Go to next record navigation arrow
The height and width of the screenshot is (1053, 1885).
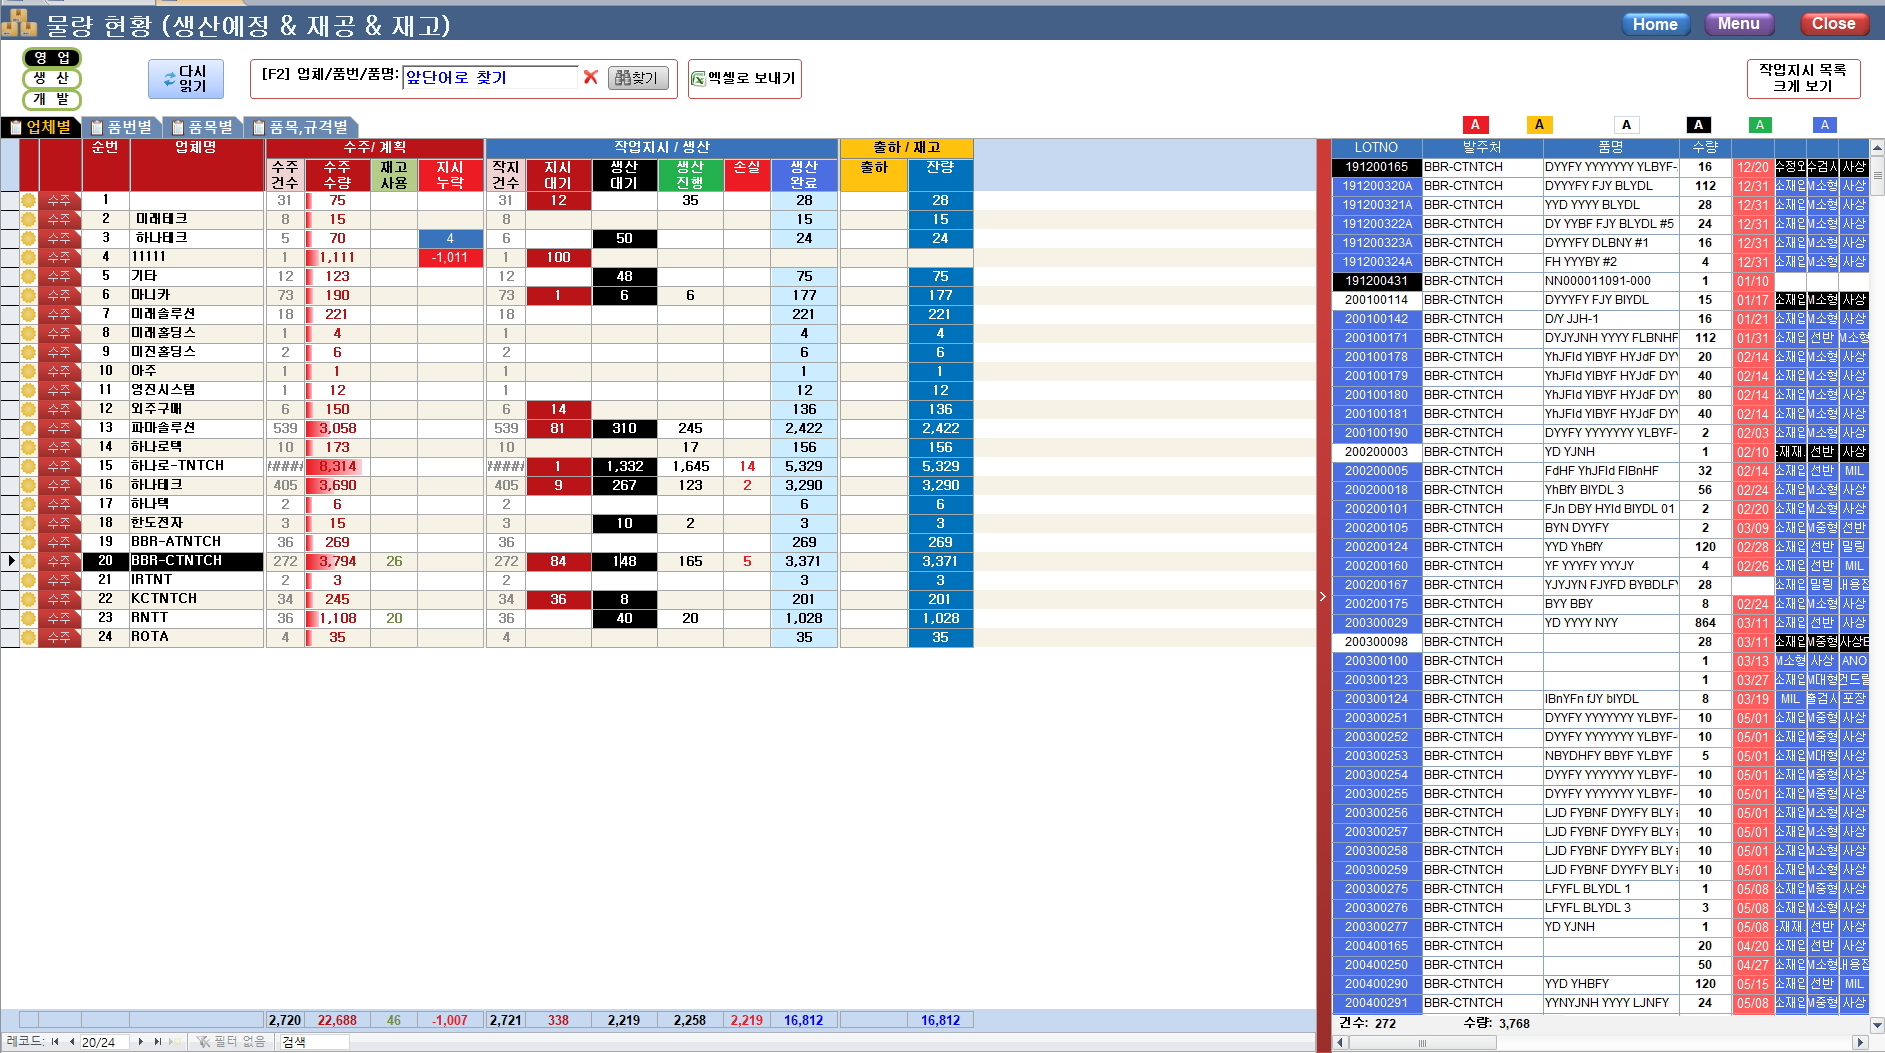pyautogui.click(x=141, y=1042)
